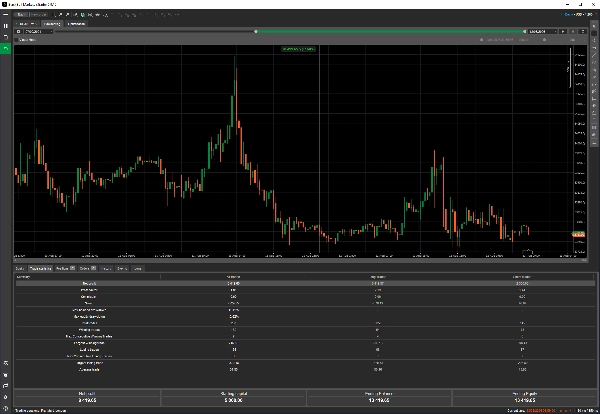The width and height of the screenshot is (600, 414).
Task: Open the Log tab in results panel
Action: click(138, 269)
